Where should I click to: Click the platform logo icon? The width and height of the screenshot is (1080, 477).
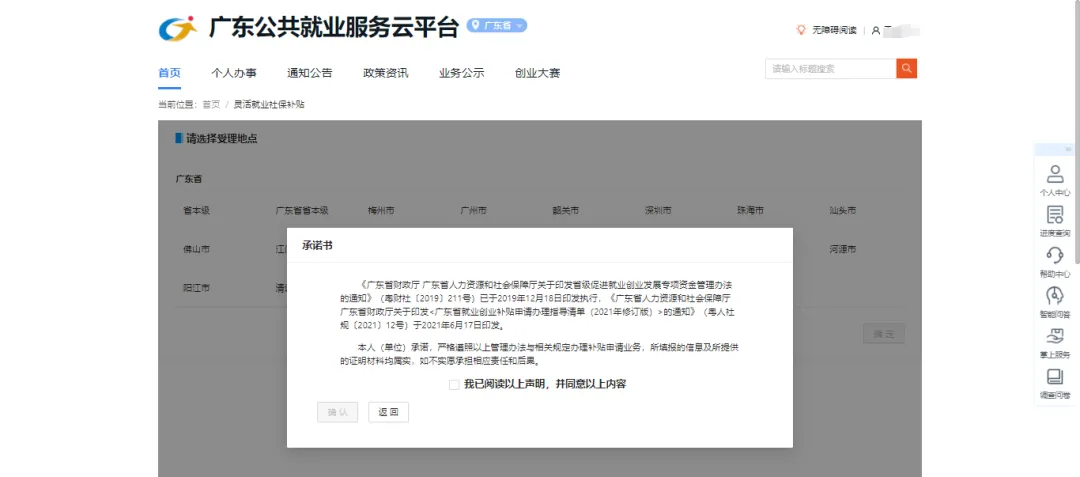(x=178, y=28)
